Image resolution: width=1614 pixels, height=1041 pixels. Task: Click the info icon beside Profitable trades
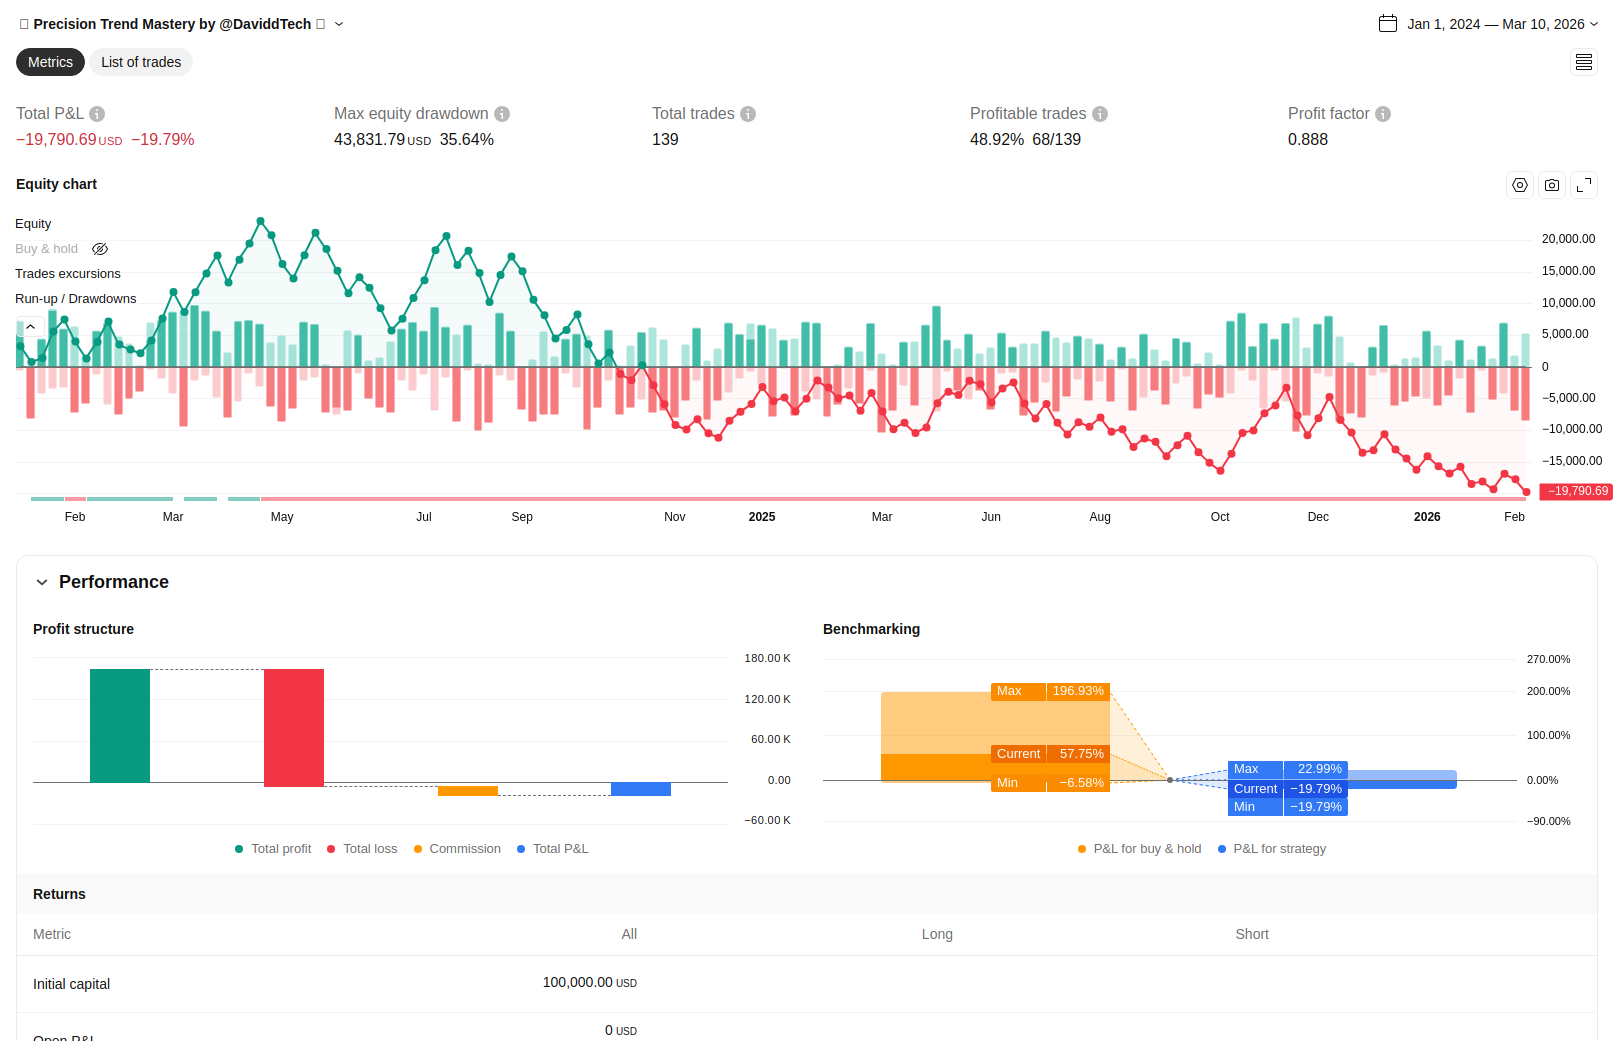(1100, 114)
